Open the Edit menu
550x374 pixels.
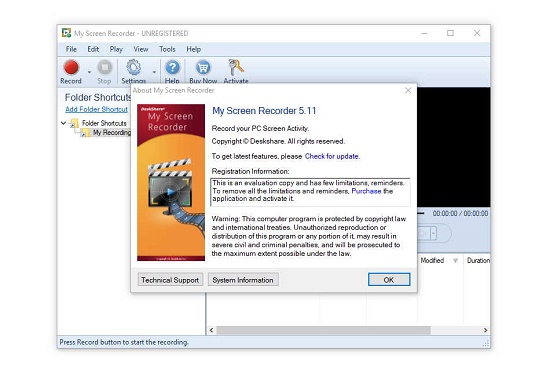pos(93,49)
